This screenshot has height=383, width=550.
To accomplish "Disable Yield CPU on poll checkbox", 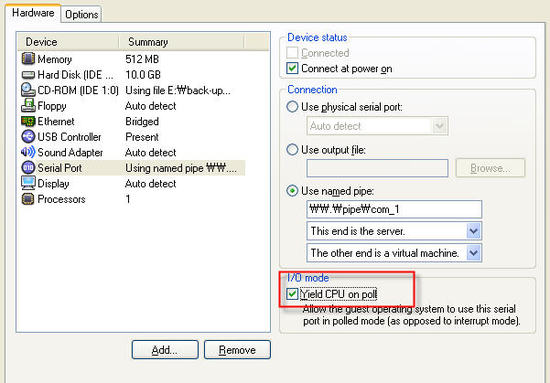I will tap(292, 294).
